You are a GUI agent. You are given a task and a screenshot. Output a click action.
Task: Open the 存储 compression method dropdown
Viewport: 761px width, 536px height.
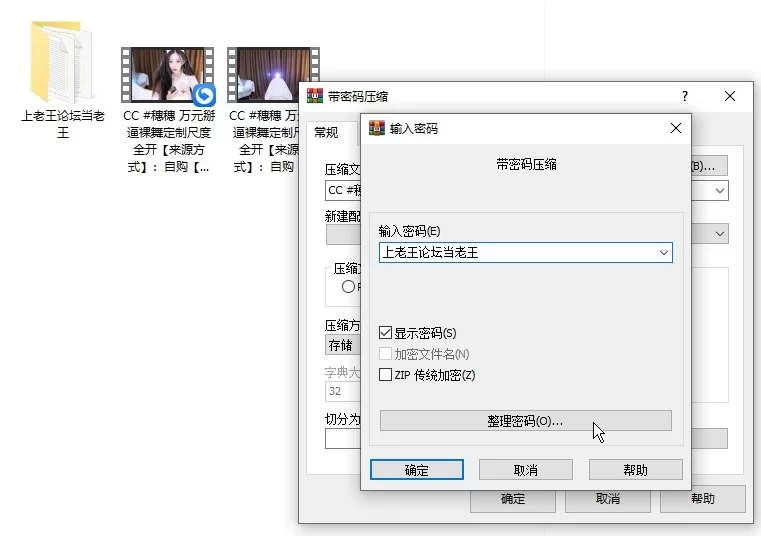pos(343,345)
